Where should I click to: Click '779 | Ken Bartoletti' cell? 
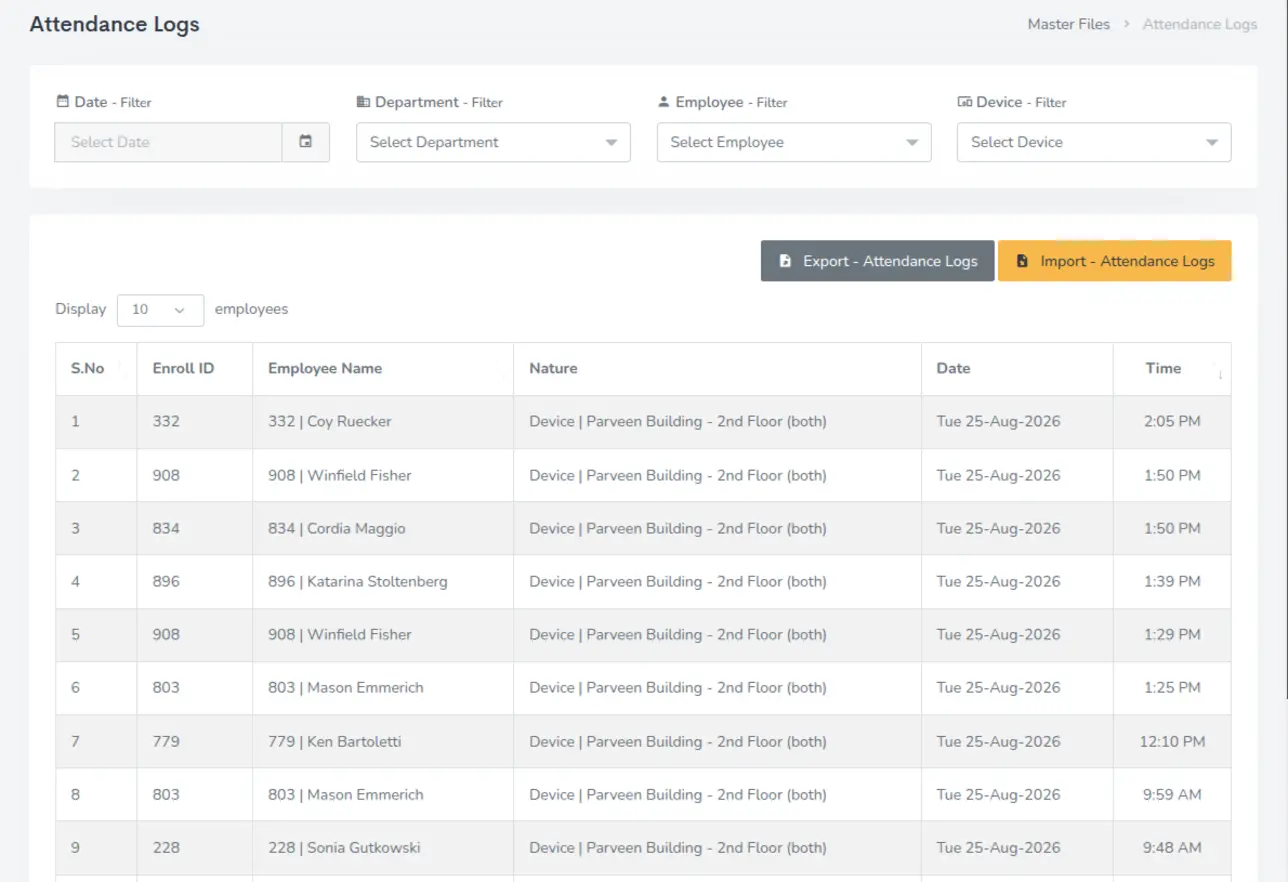[383, 741]
